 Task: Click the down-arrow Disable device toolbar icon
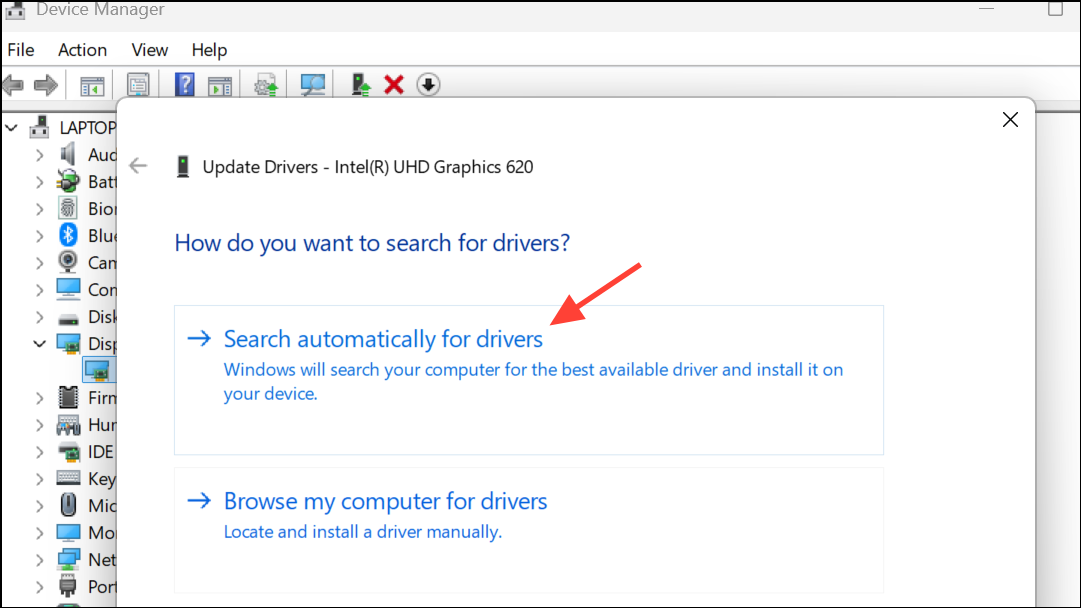coord(428,85)
